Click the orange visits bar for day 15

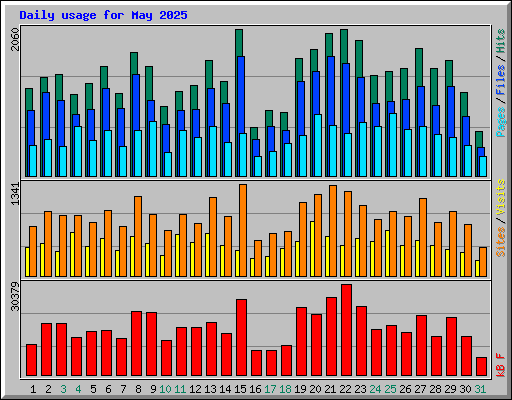pos(243,230)
